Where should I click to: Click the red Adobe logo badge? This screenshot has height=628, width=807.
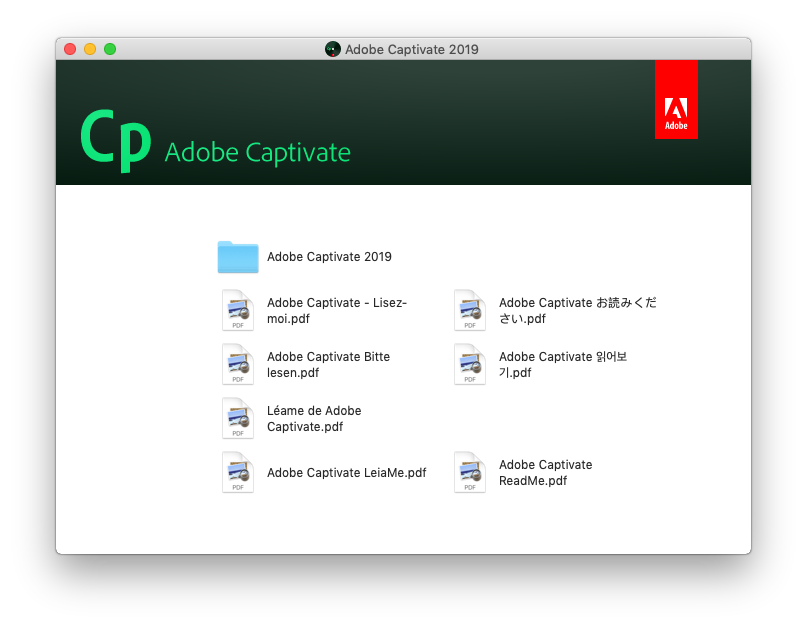point(676,100)
